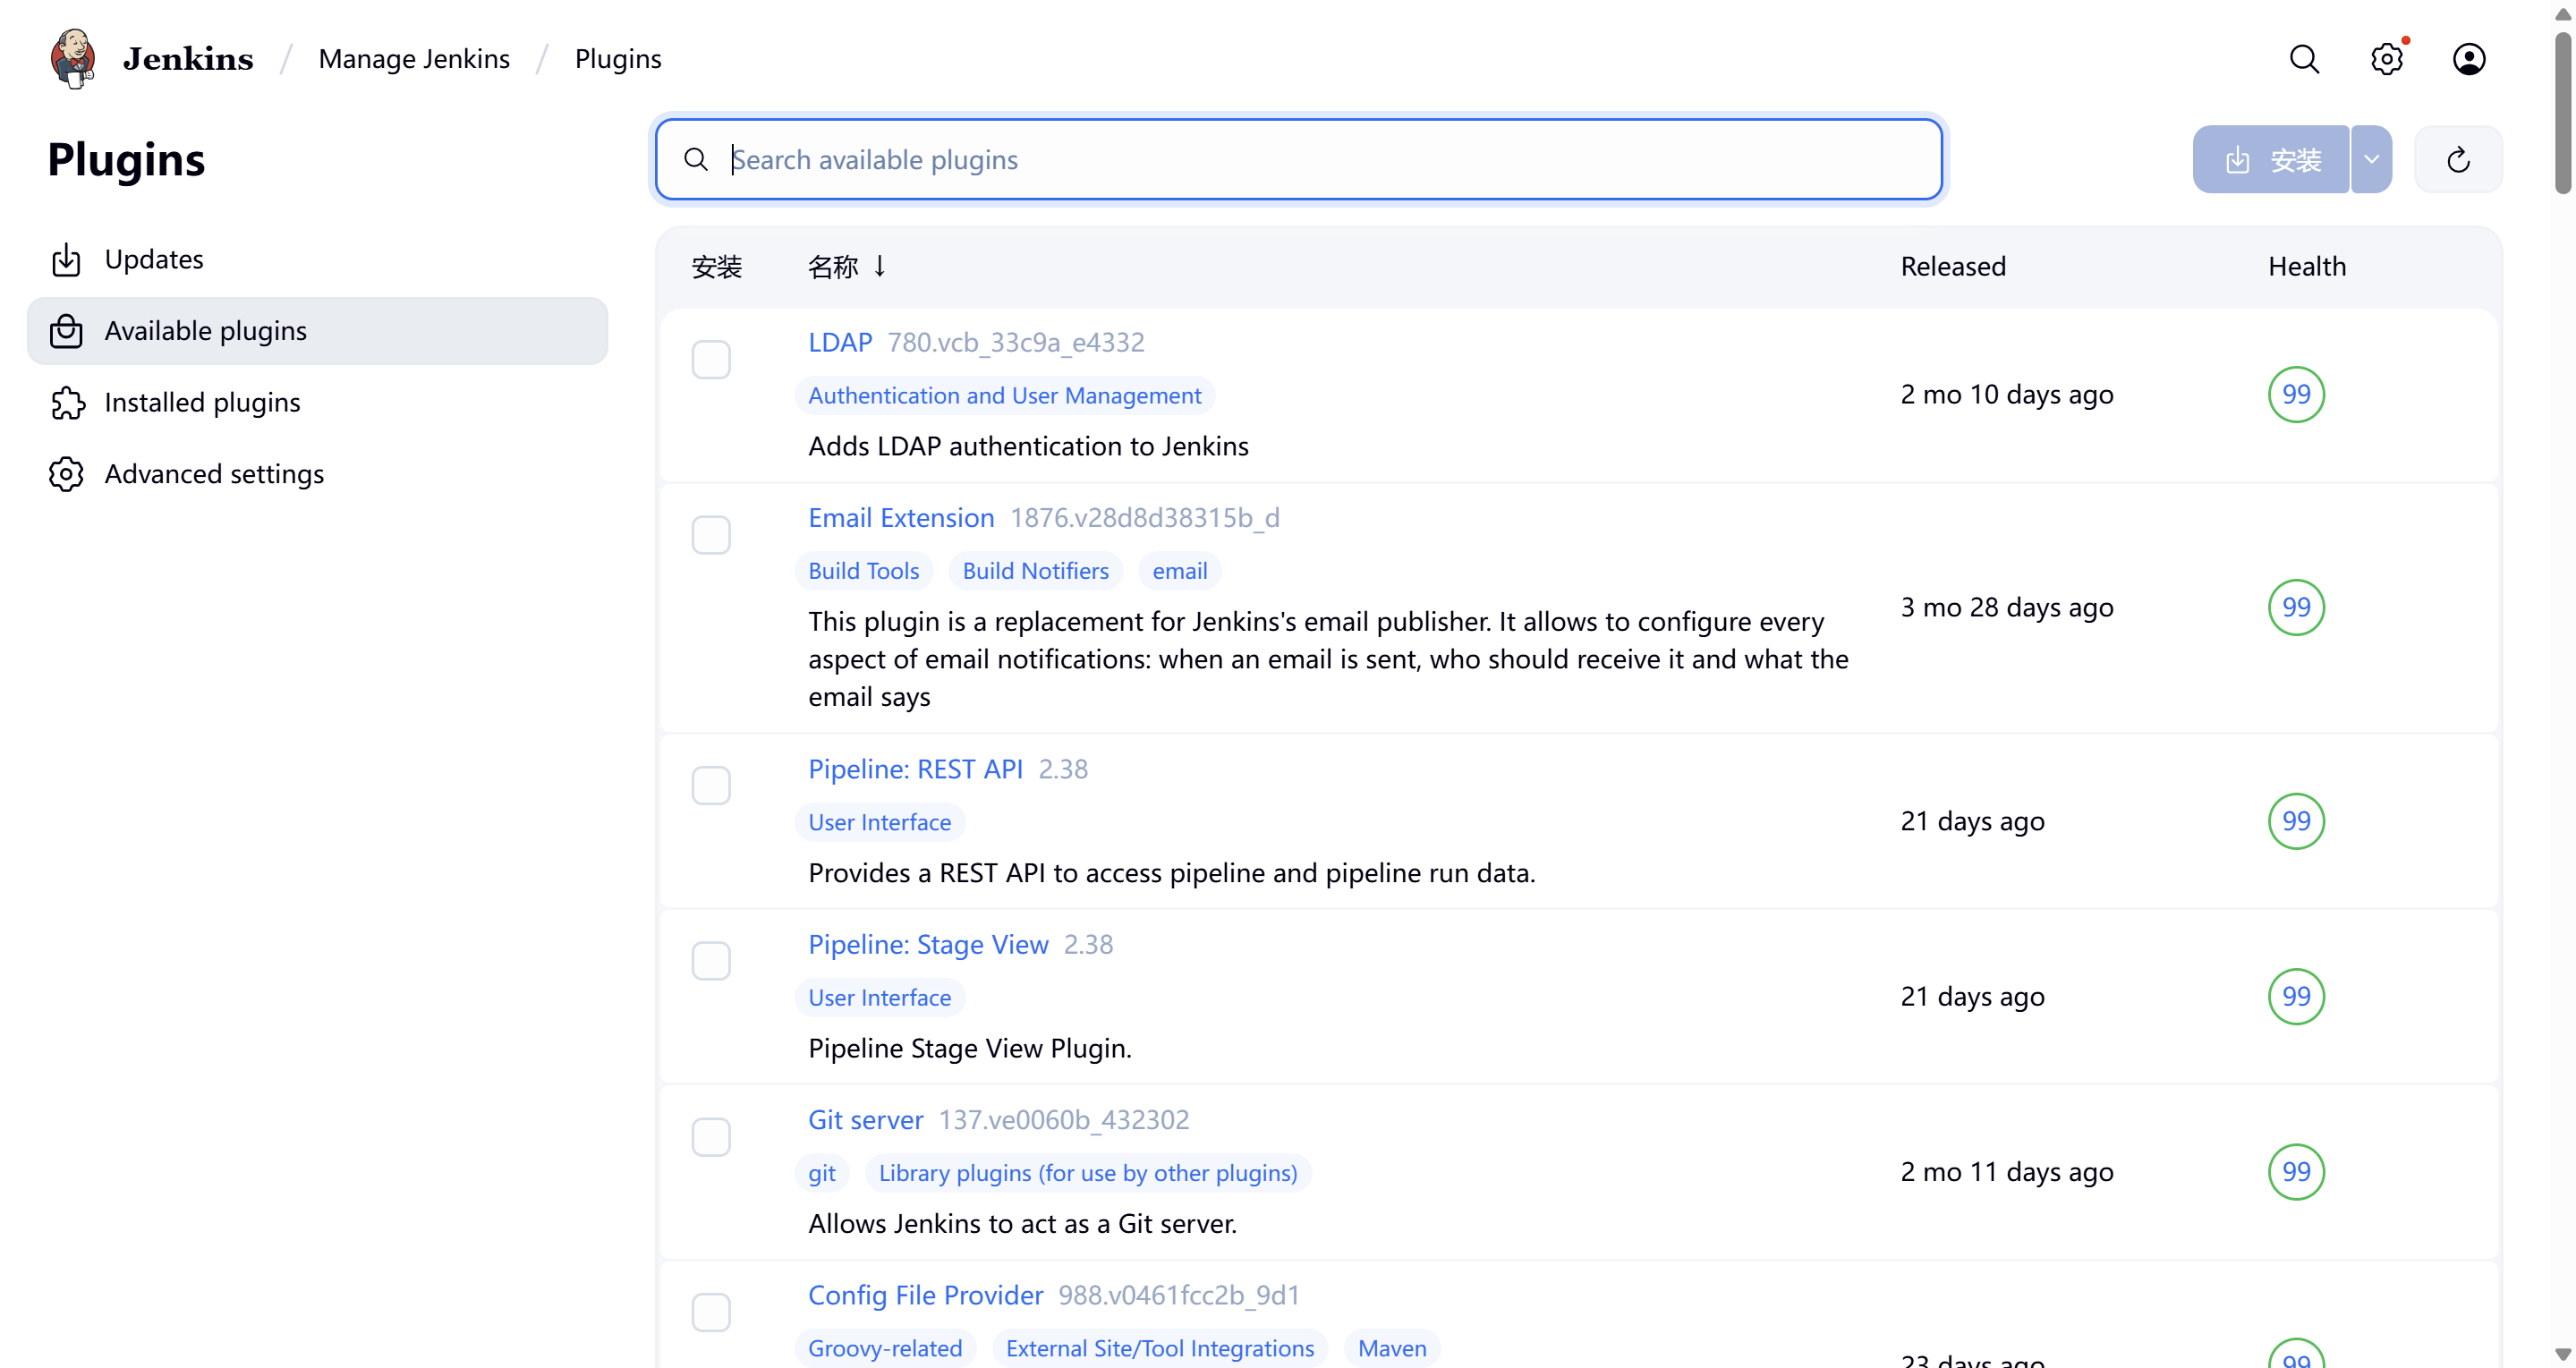Click the Jenkins butler logo icon
The image size is (2576, 1368).
[73, 58]
